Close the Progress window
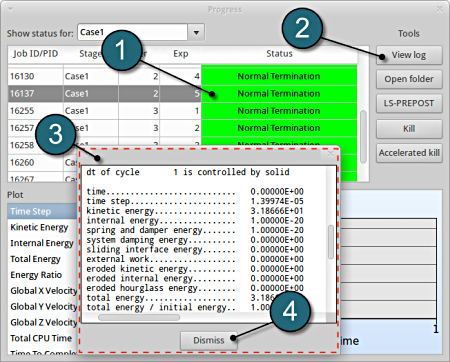The image size is (450, 362). 440,9
